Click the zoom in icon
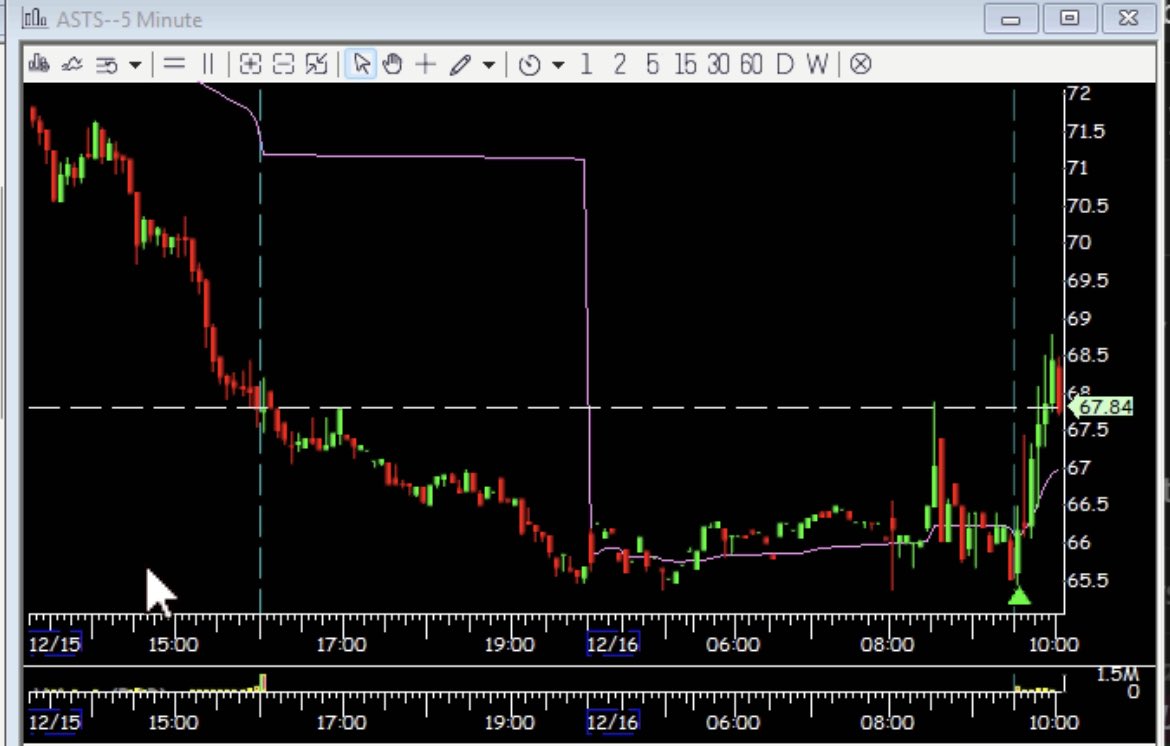 pyautogui.click(x=250, y=64)
